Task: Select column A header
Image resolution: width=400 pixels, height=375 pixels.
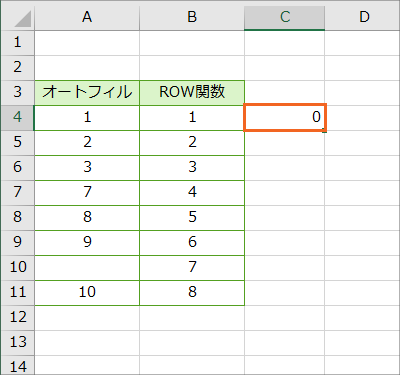Action: coord(87,17)
